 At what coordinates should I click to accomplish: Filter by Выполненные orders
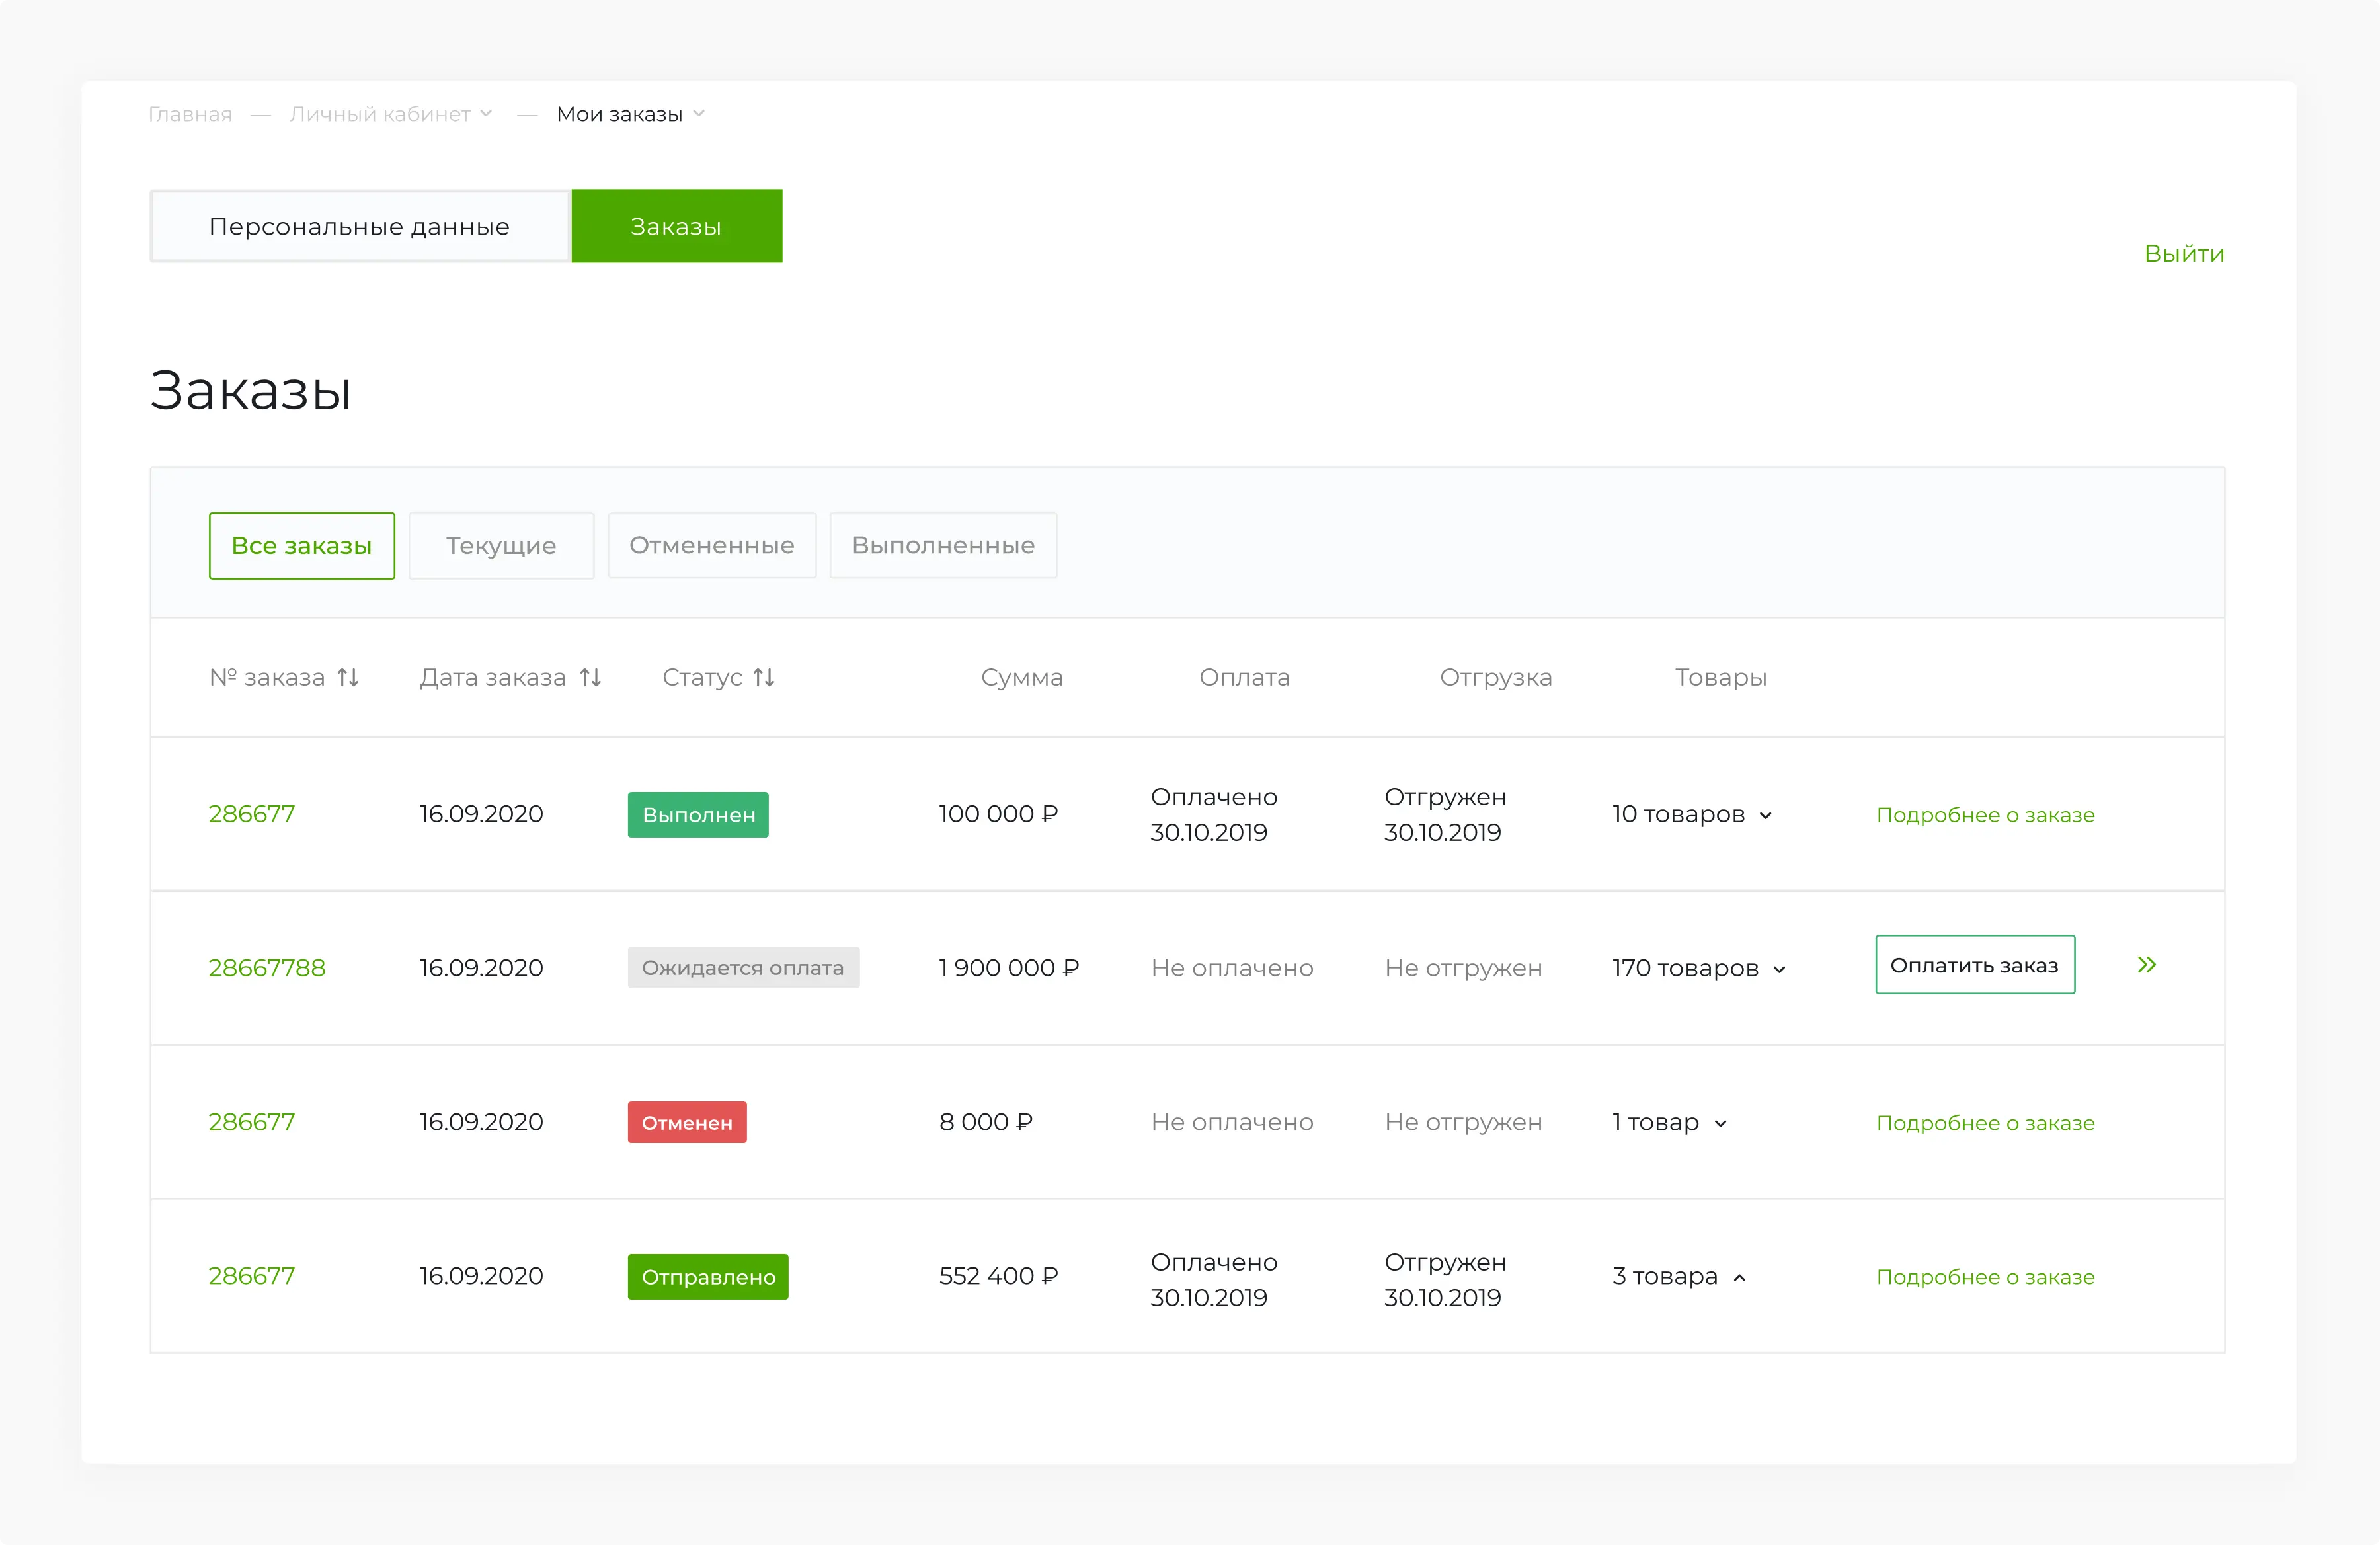point(943,546)
